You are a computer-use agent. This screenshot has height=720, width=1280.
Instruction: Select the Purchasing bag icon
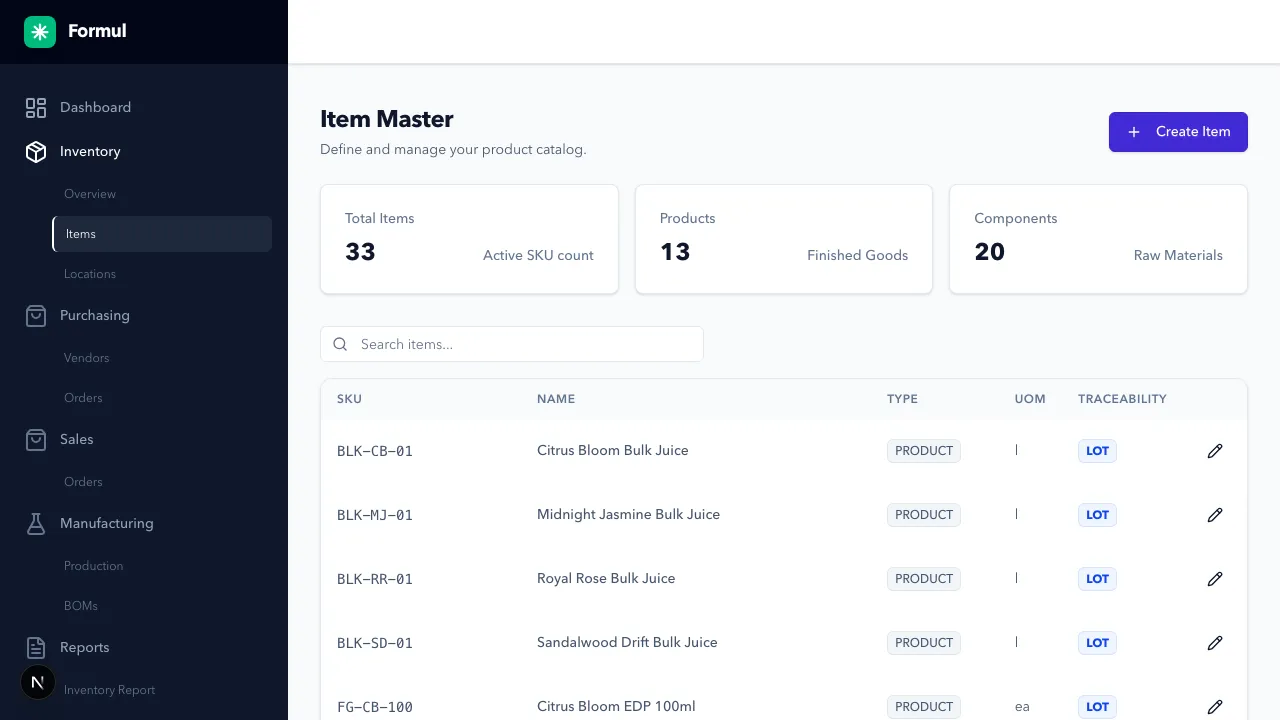click(x=36, y=315)
